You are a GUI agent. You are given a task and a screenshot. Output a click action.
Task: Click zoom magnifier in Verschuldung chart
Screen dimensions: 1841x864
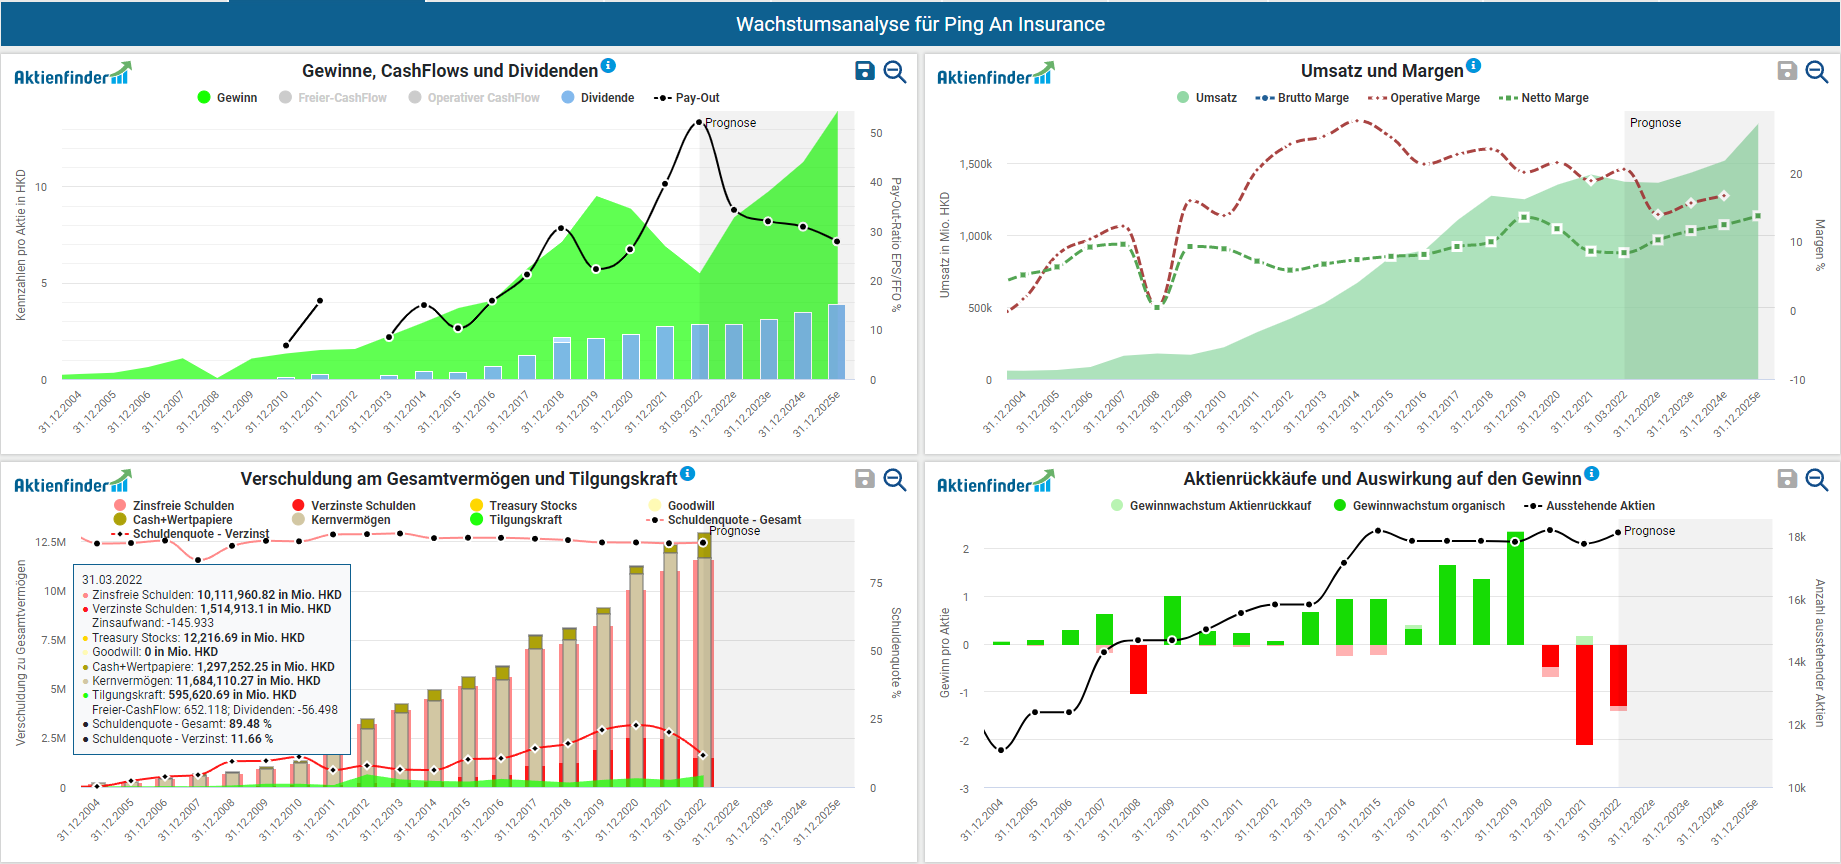click(x=895, y=479)
